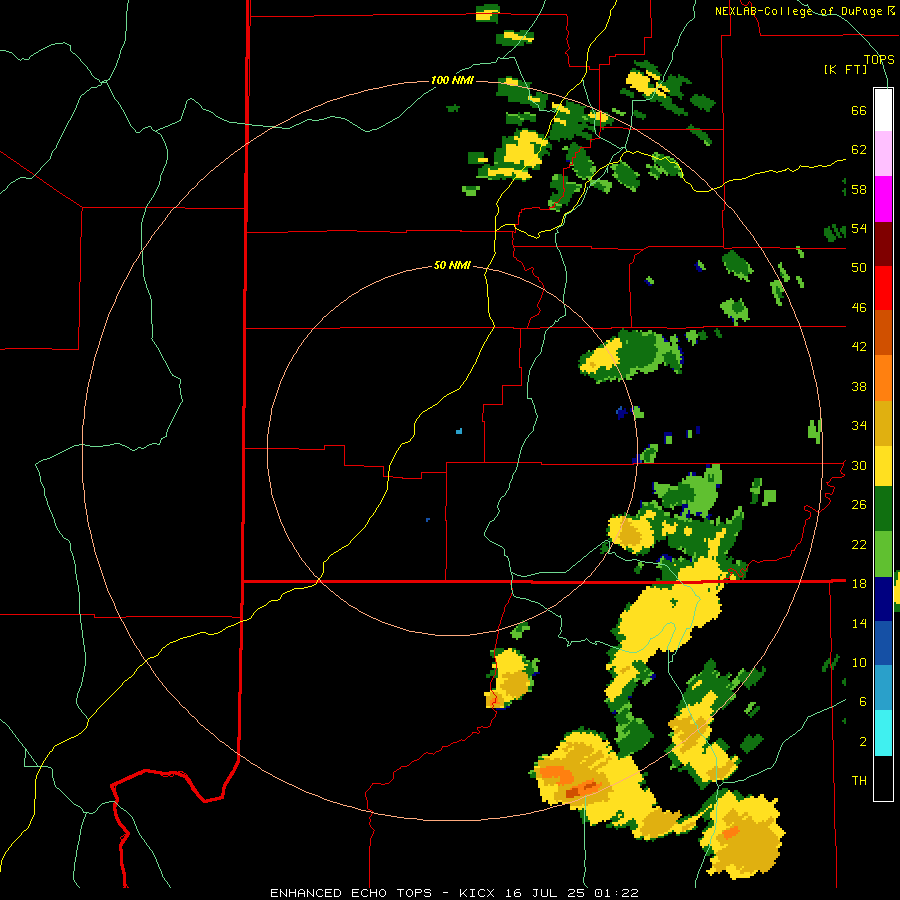Click the gold legend swatch
This screenshot has width=900, height=900.
coord(883,423)
